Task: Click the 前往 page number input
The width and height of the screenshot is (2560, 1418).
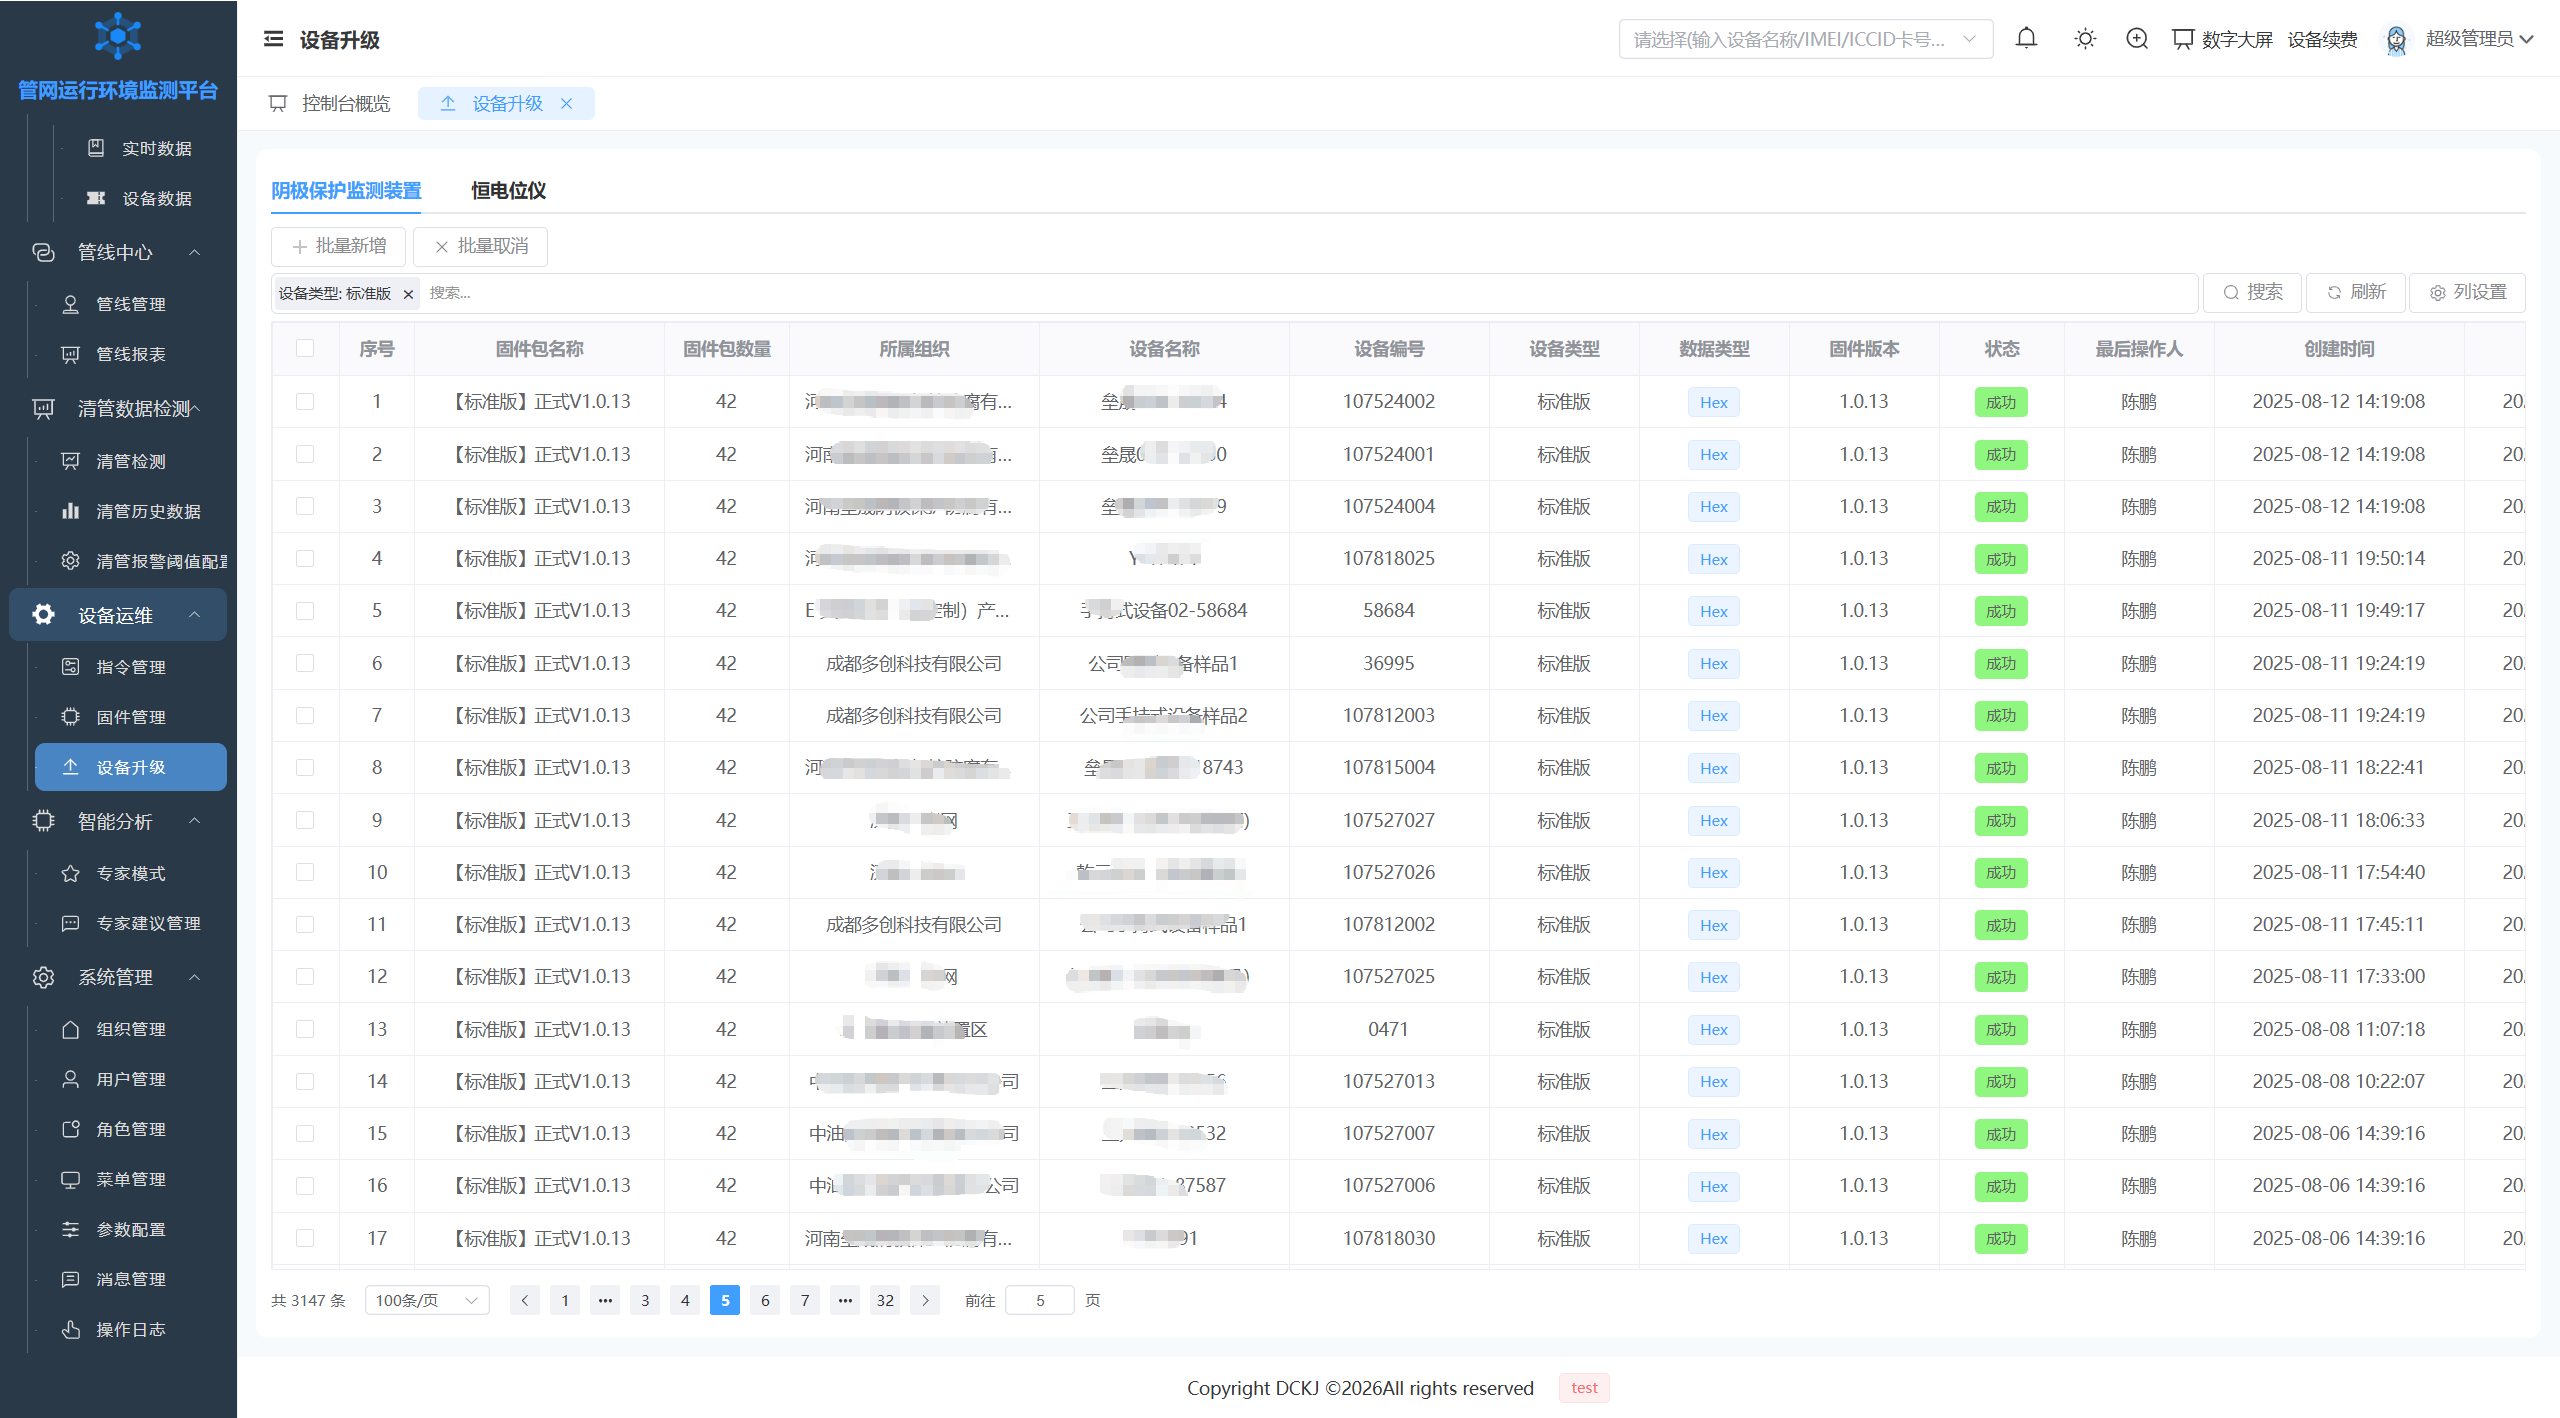Action: point(1040,1300)
